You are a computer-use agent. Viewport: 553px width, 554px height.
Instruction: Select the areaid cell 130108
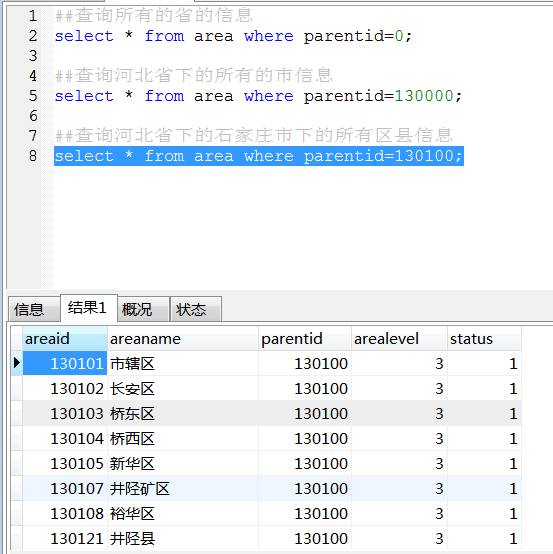pyautogui.click(x=65, y=514)
